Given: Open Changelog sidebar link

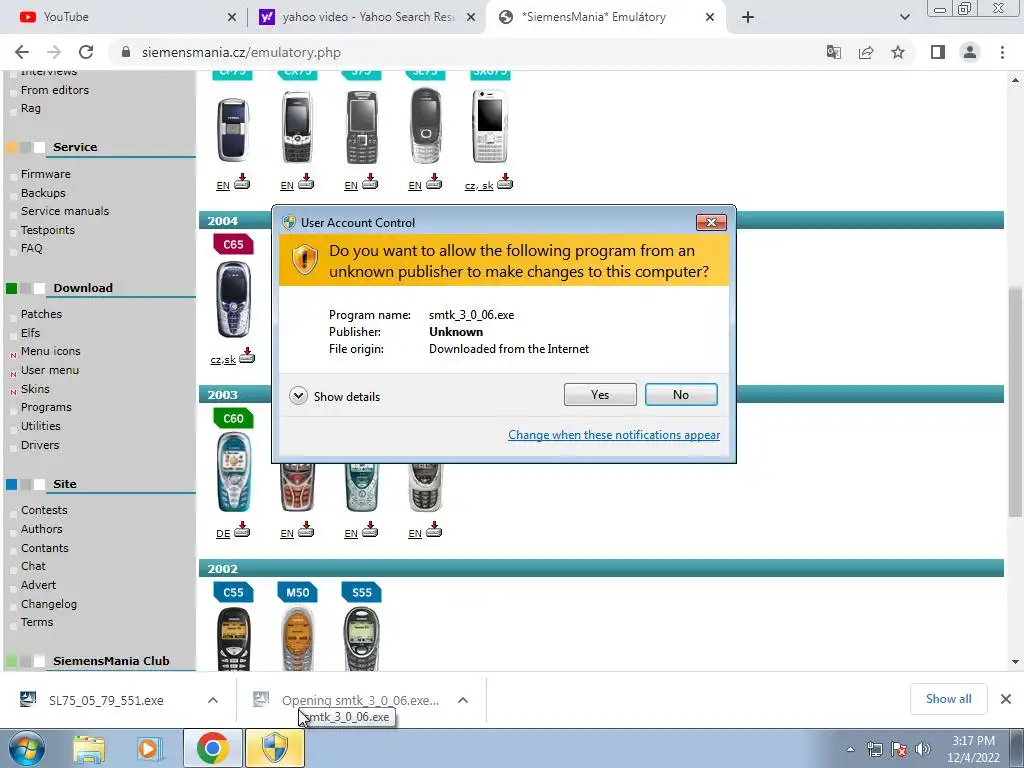Looking at the screenshot, I should [x=49, y=604].
